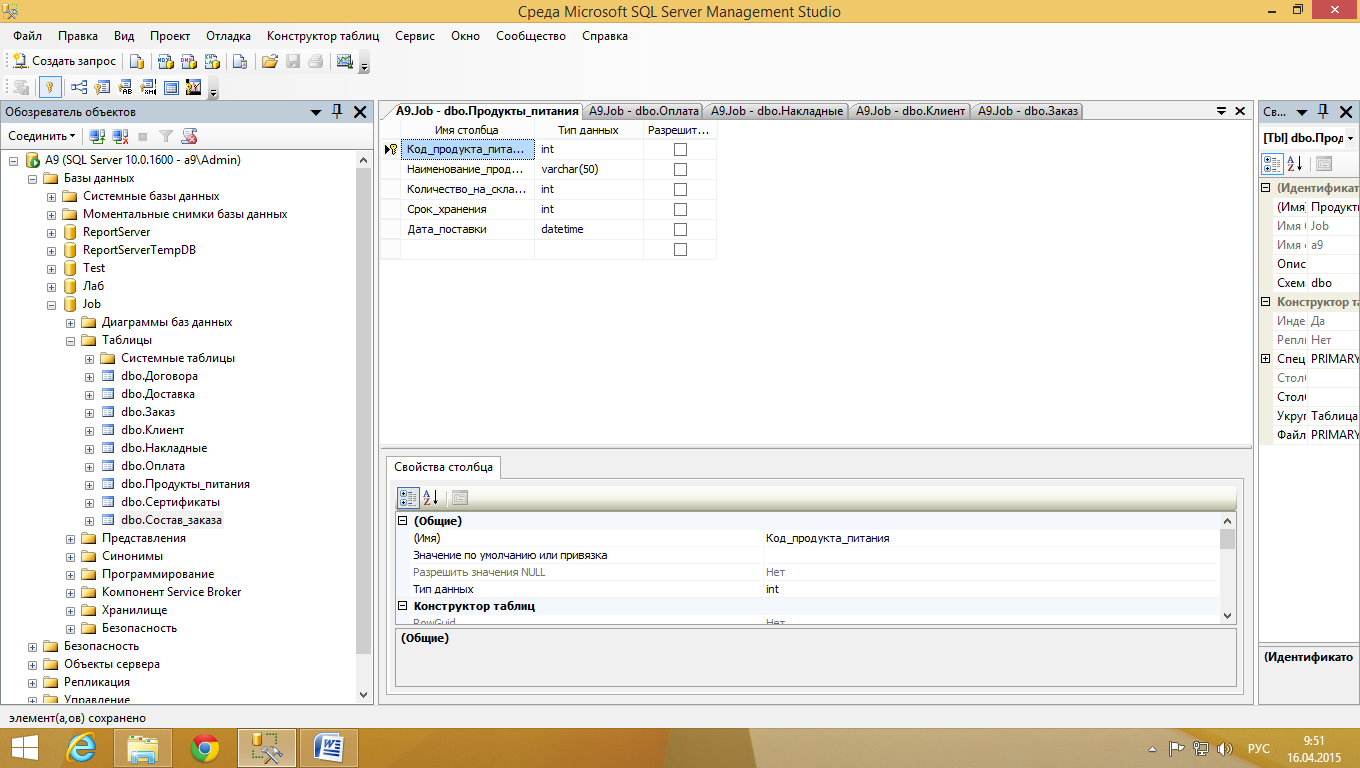Open a file with the folder icon
This screenshot has height=768, width=1360.
click(269, 61)
